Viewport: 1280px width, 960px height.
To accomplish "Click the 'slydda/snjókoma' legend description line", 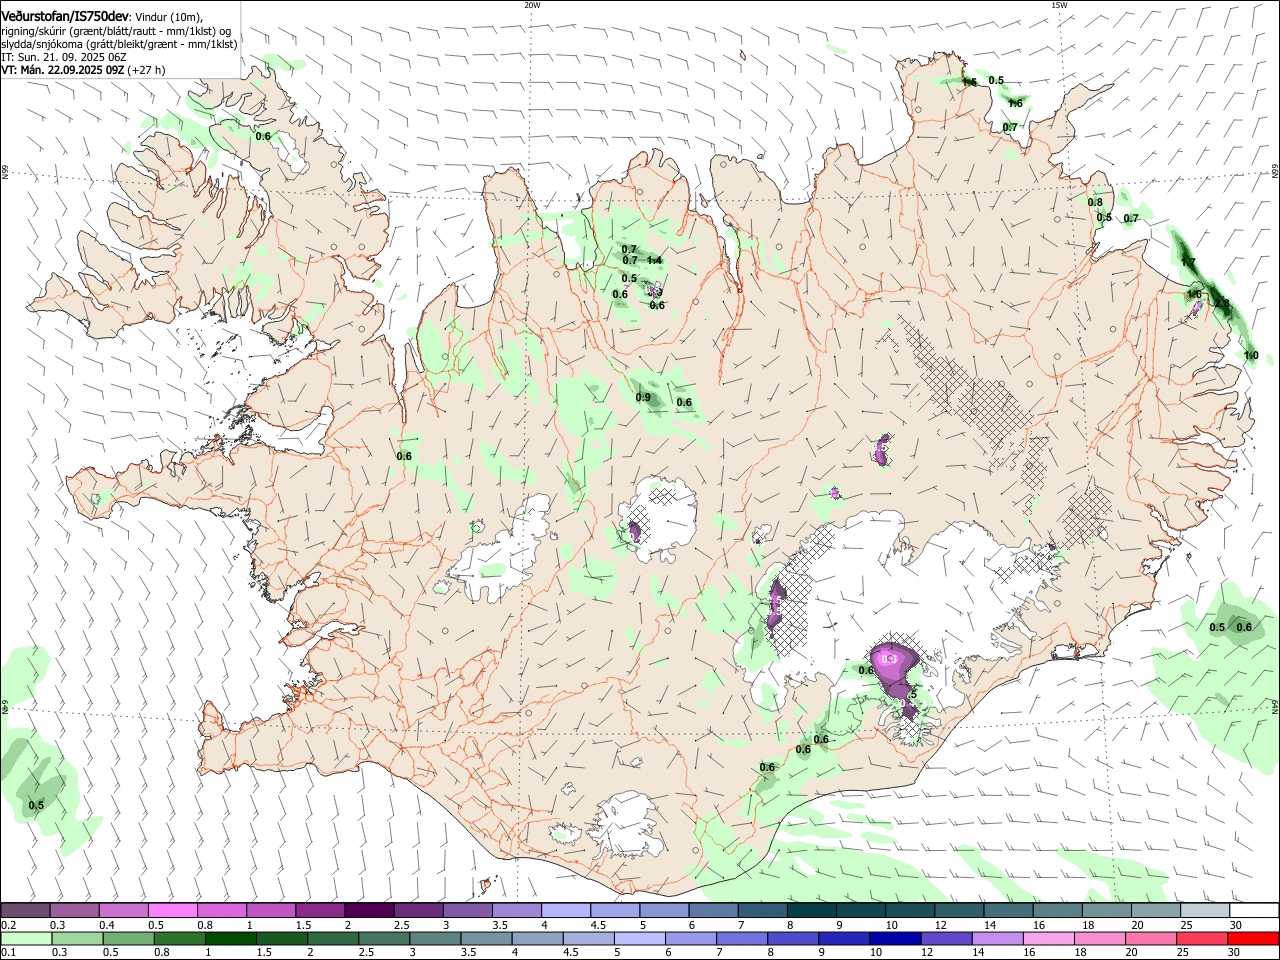I will pos(119,44).
